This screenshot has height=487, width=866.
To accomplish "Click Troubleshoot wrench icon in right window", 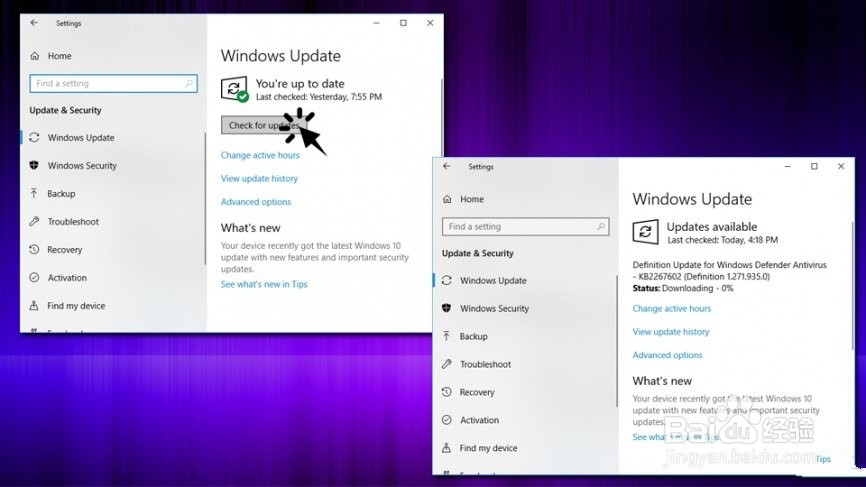I will (x=447, y=364).
